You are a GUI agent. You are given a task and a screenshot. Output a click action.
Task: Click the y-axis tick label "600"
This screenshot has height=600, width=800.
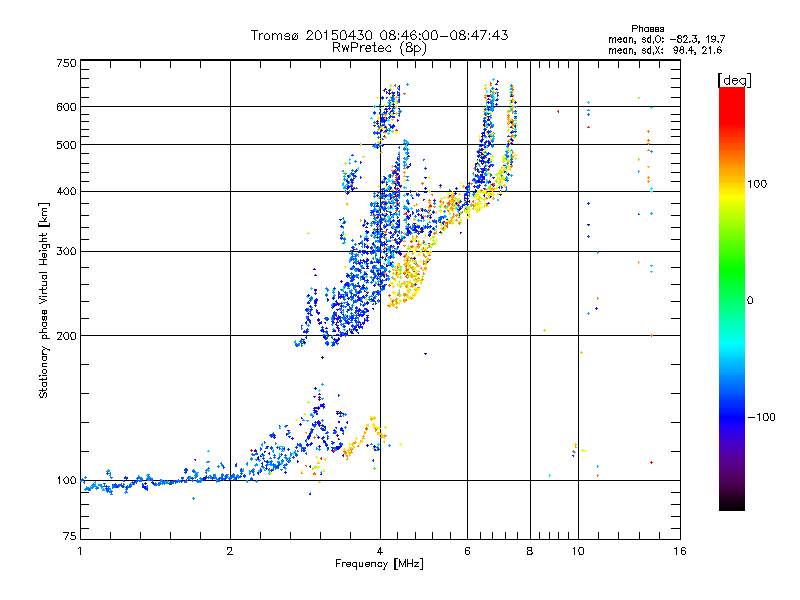67,107
